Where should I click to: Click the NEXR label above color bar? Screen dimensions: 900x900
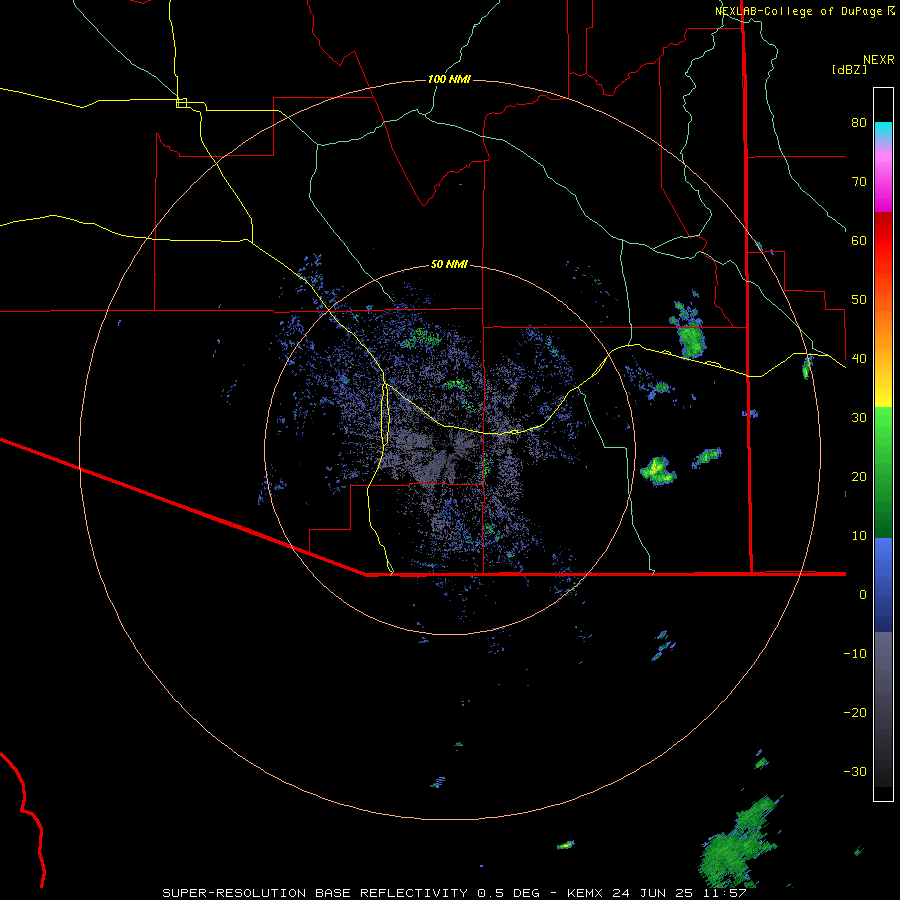[x=878, y=60]
